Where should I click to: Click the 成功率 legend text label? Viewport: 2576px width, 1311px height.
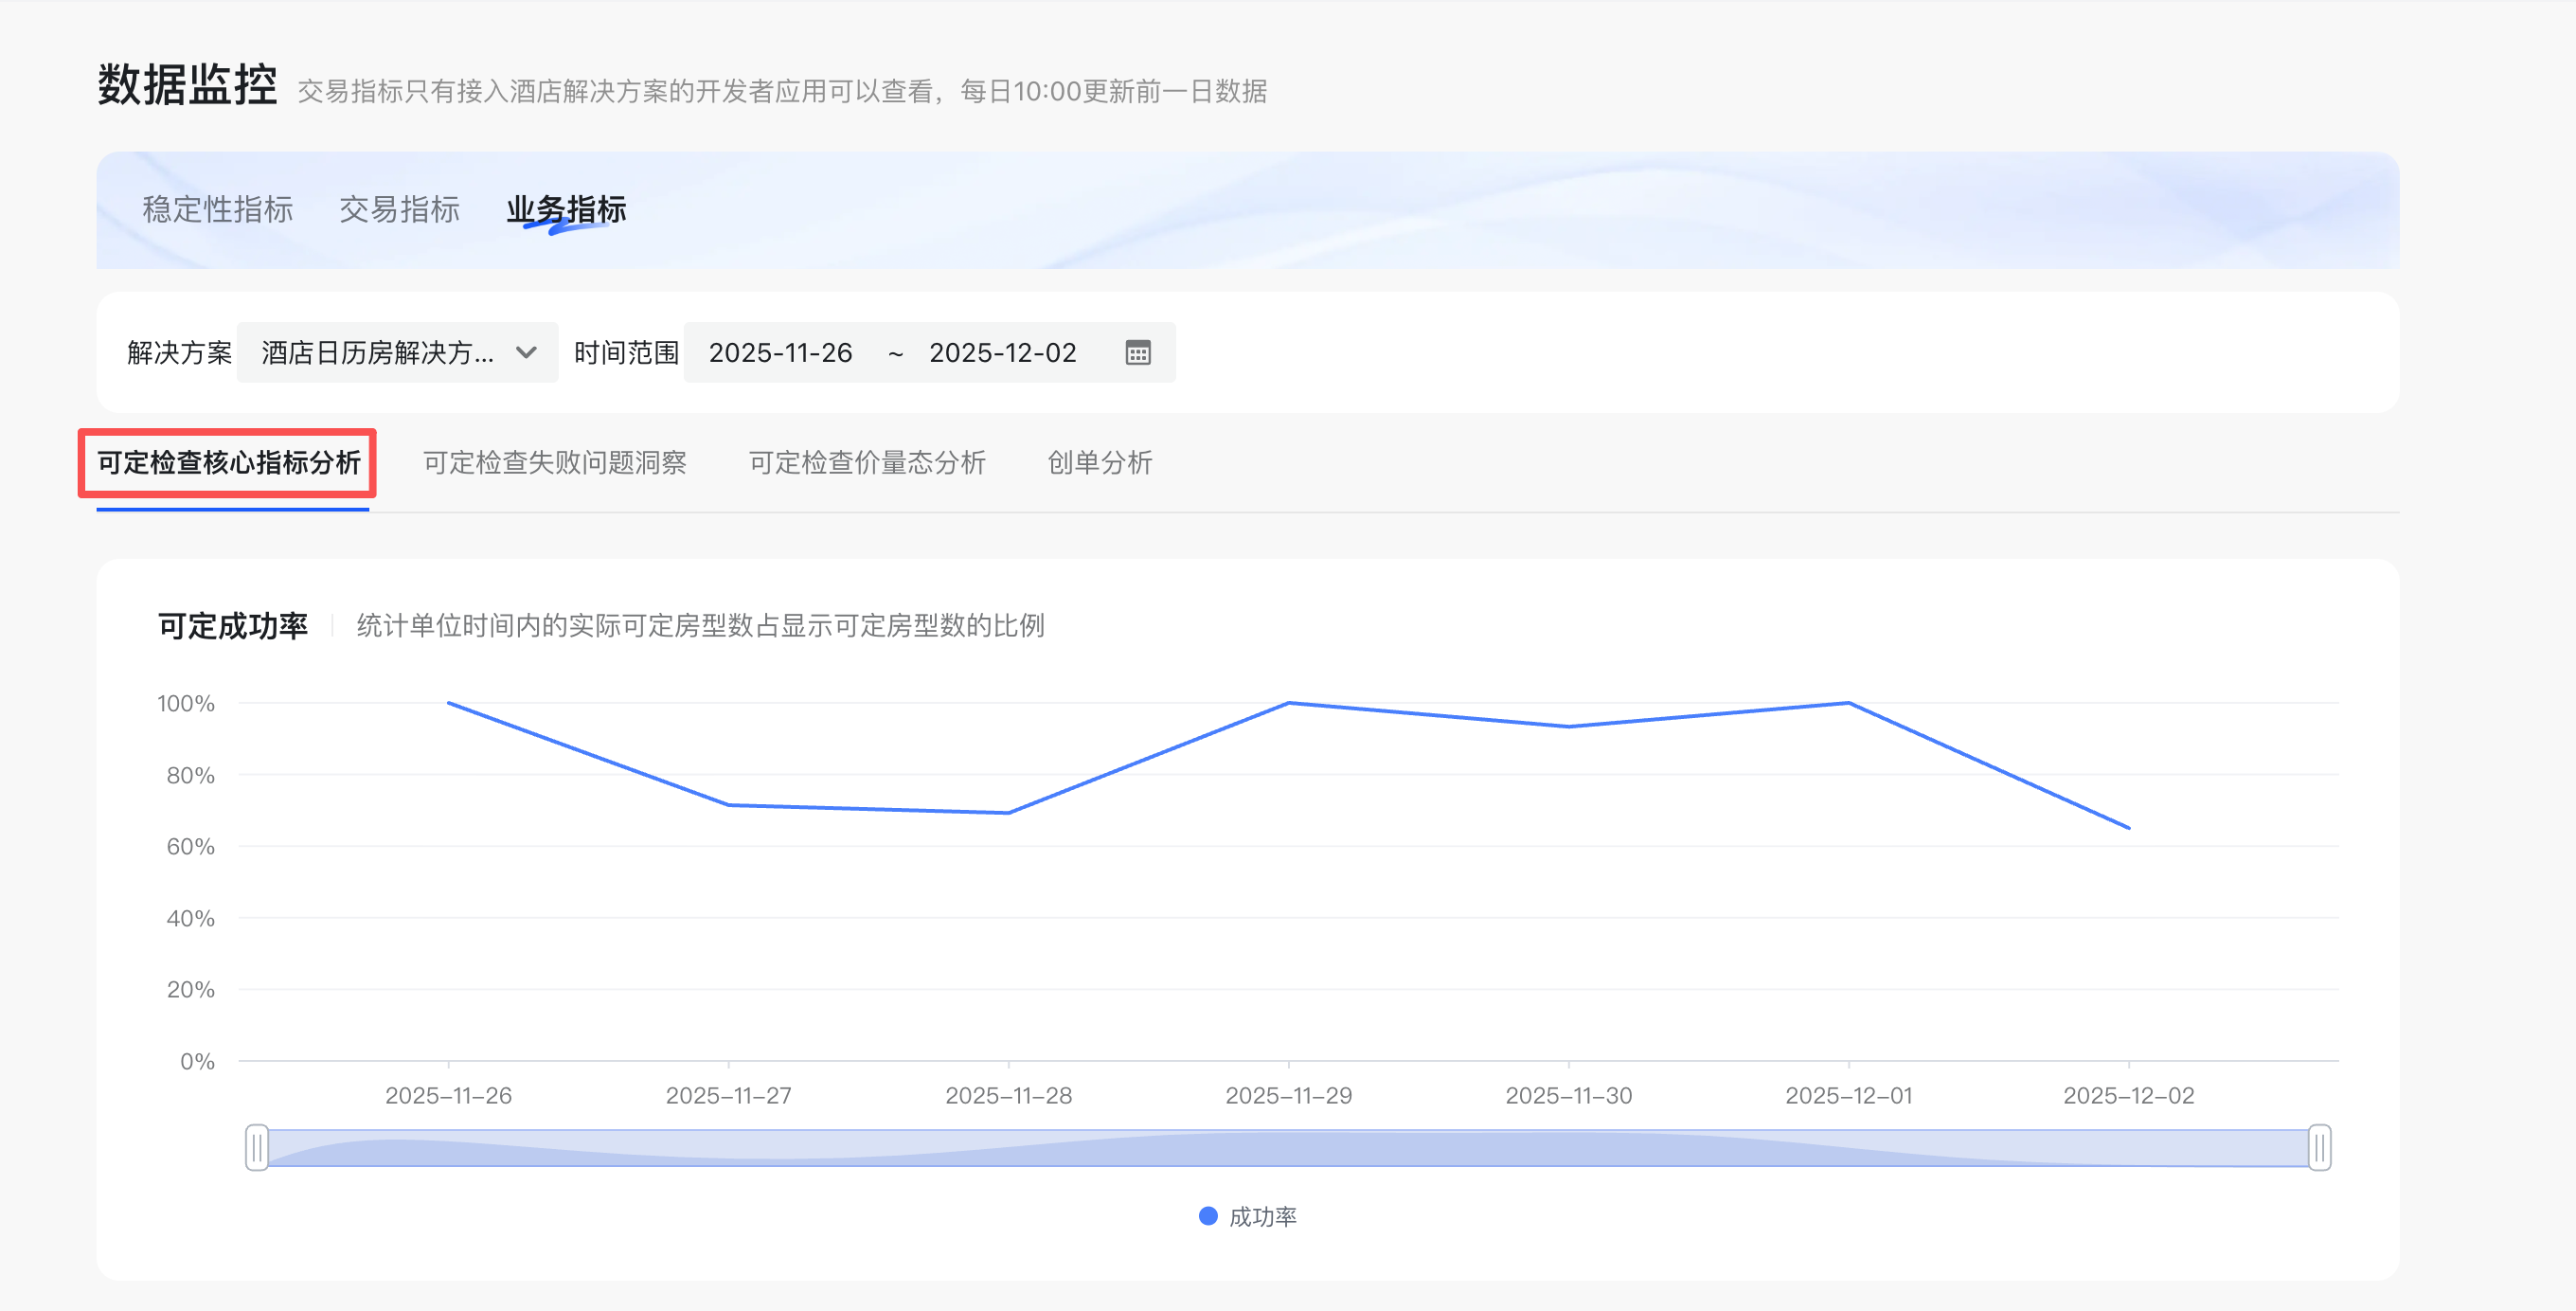click(1262, 1217)
